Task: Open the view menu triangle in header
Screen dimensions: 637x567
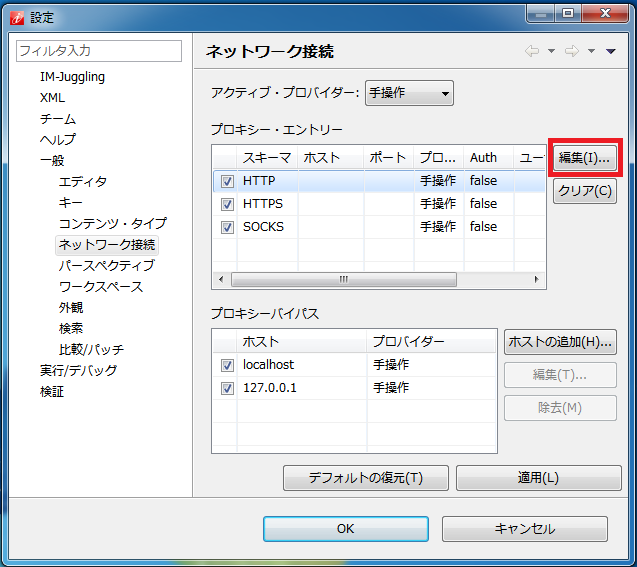Action: tap(611, 51)
